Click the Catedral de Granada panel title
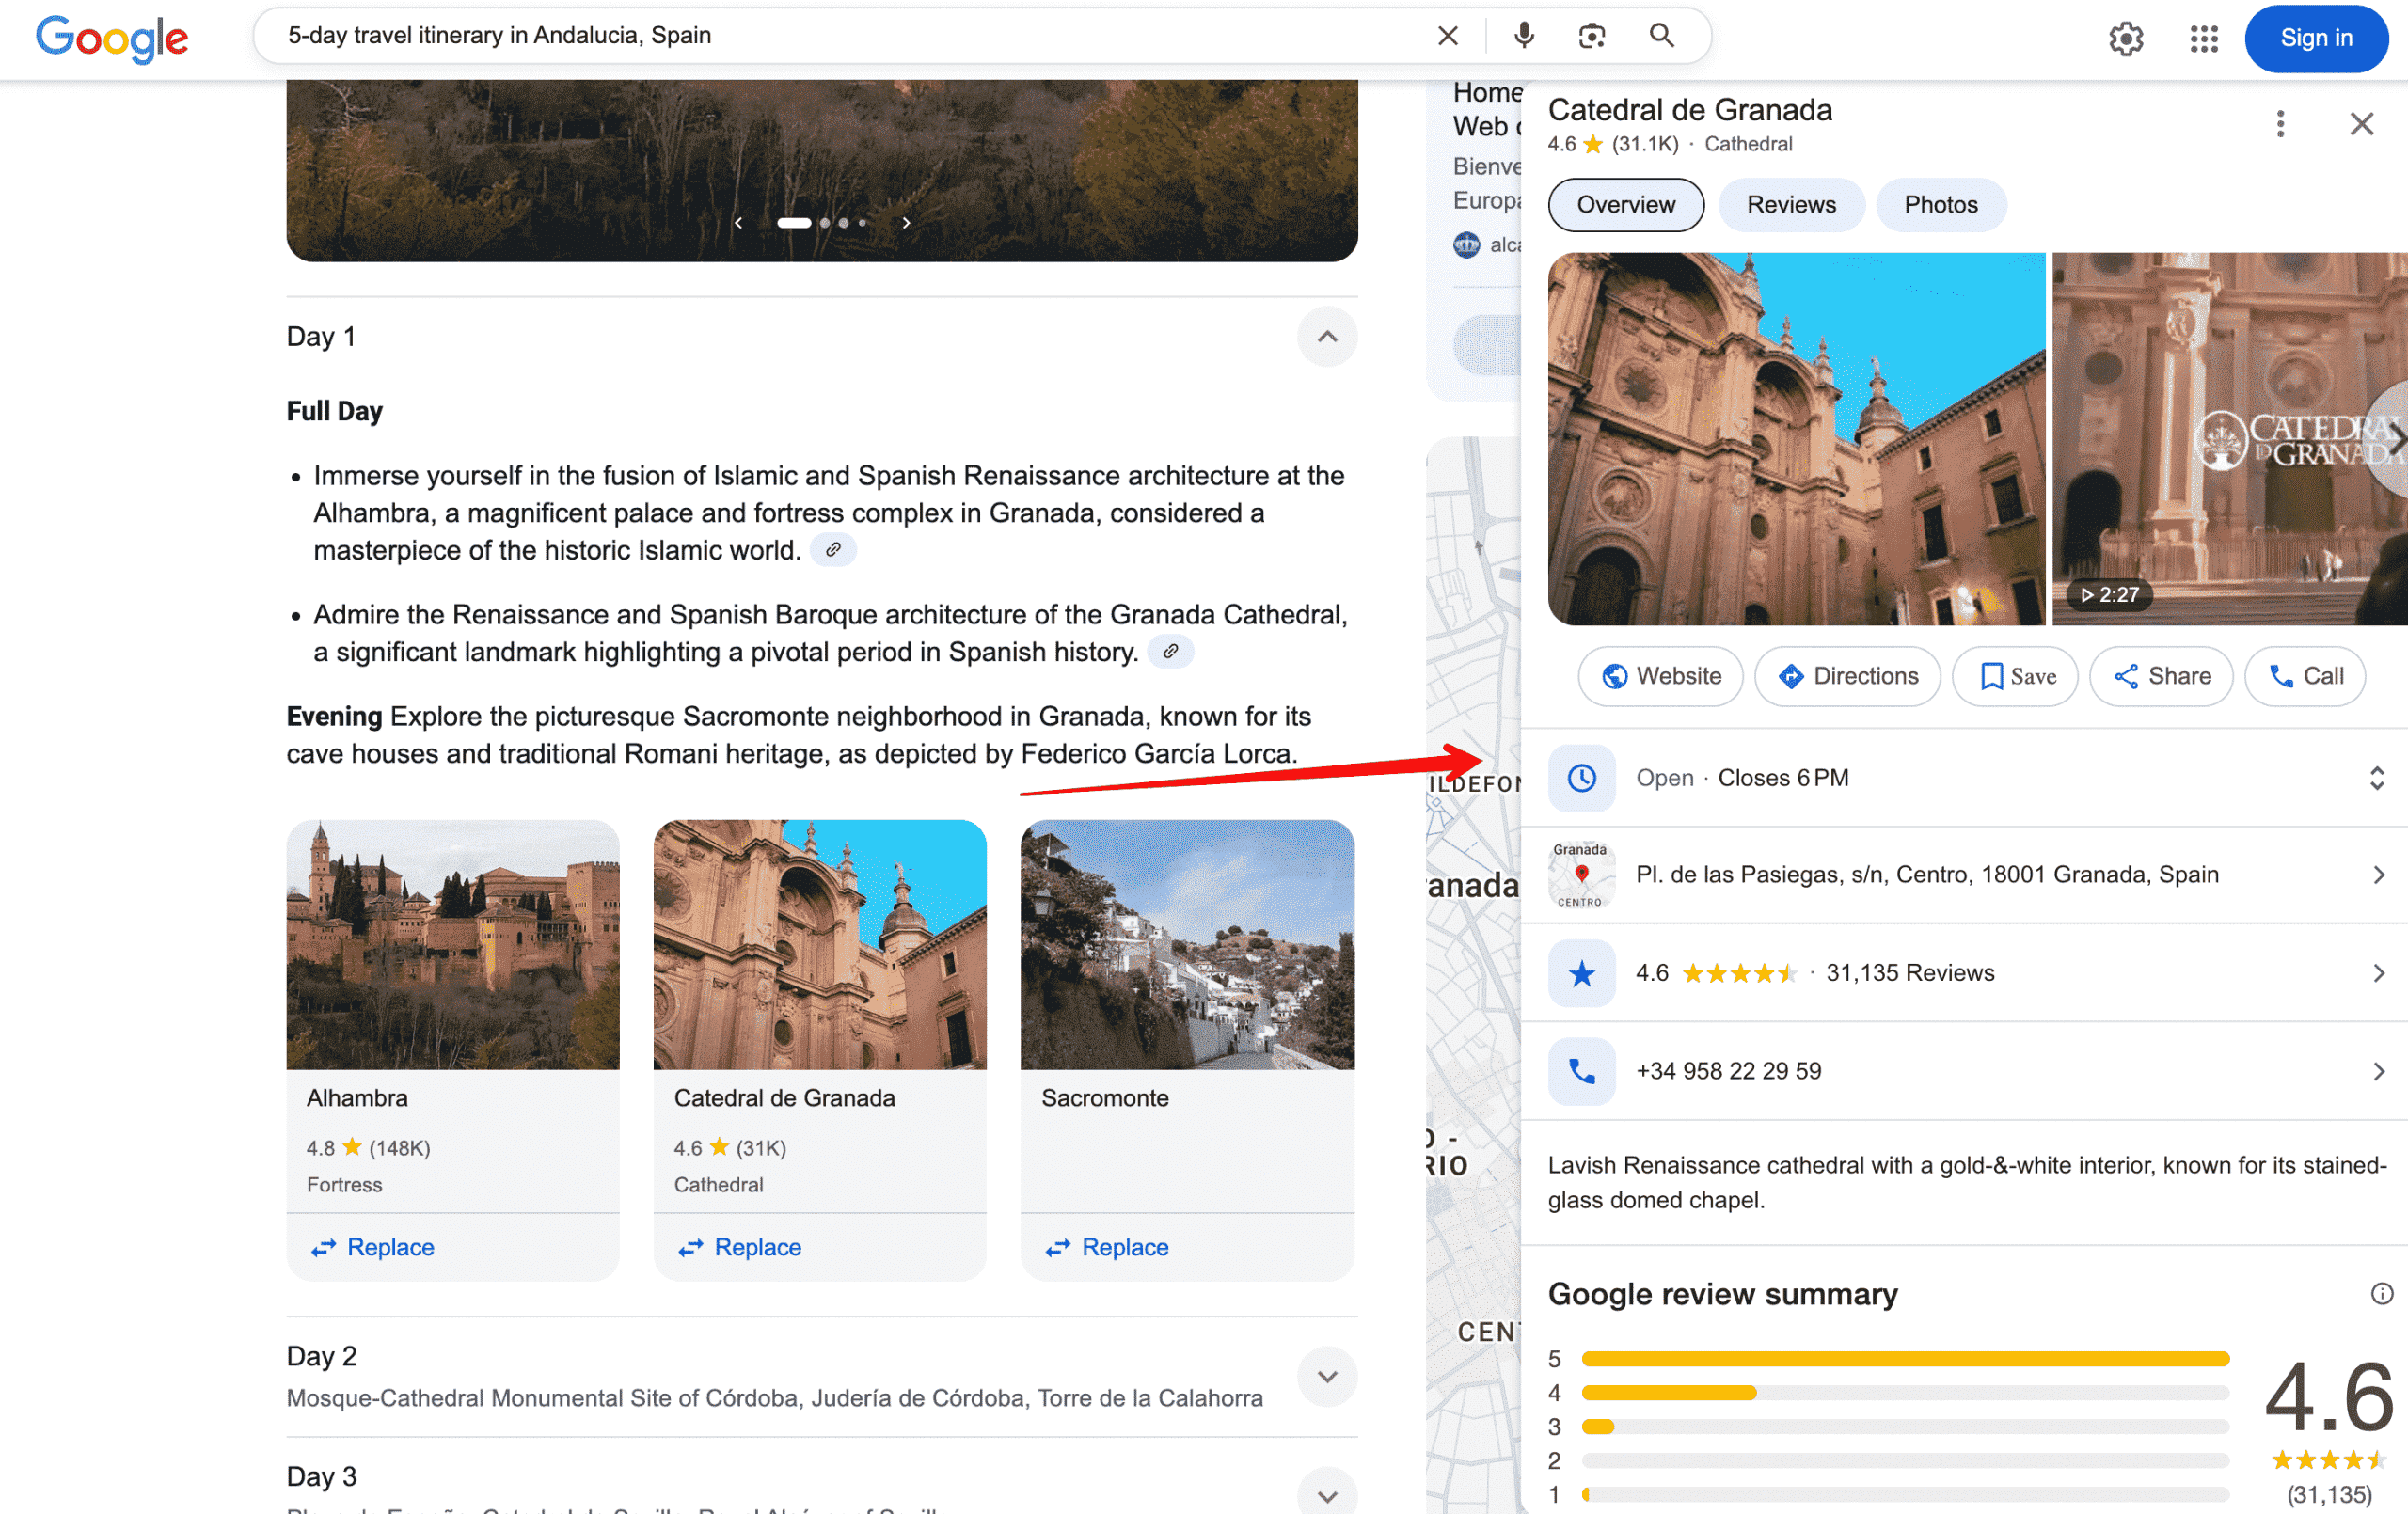Viewport: 2408px width, 1514px height. tap(1690, 110)
